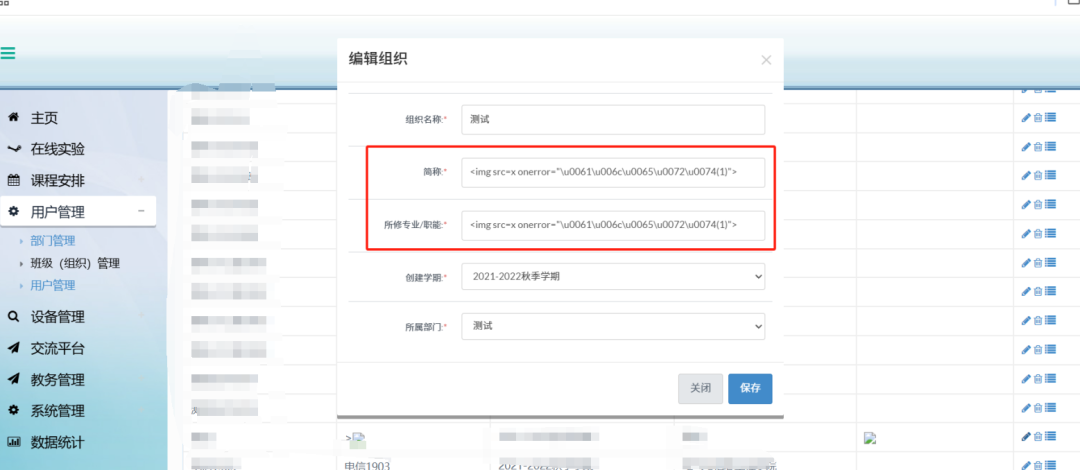Focus the 组织名称 input field
Viewport: 1080px width, 470px height.
tap(613, 119)
